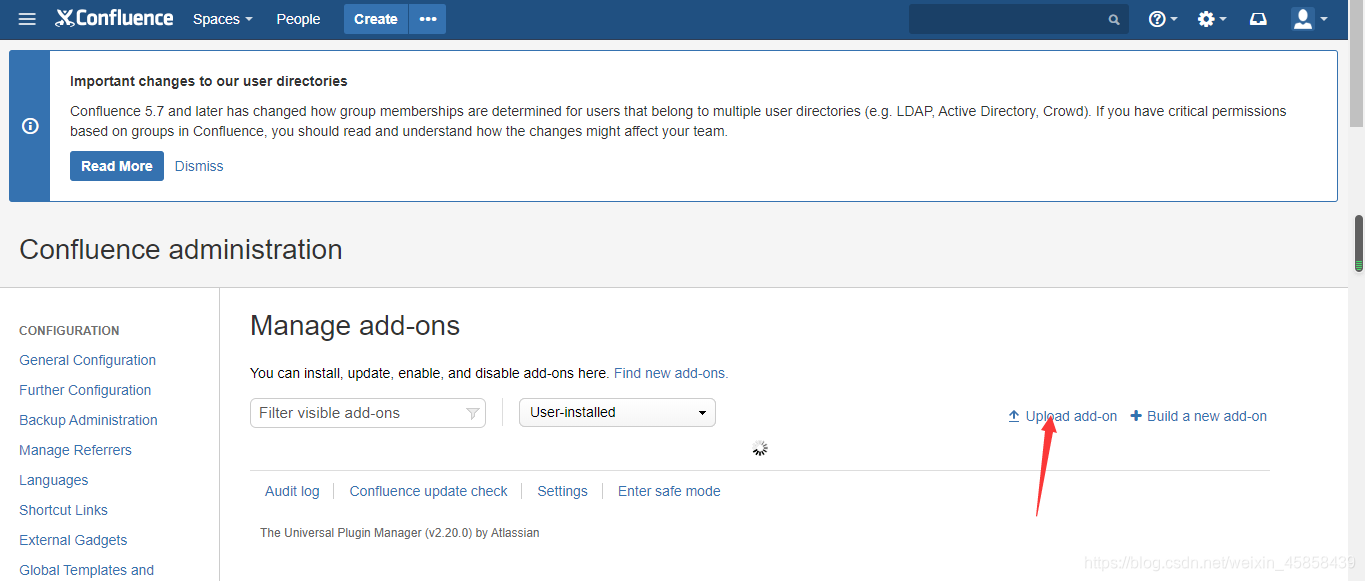This screenshot has width=1365, height=581.
Task: Open the hamburger sidebar menu
Action: (x=27, y=19)
